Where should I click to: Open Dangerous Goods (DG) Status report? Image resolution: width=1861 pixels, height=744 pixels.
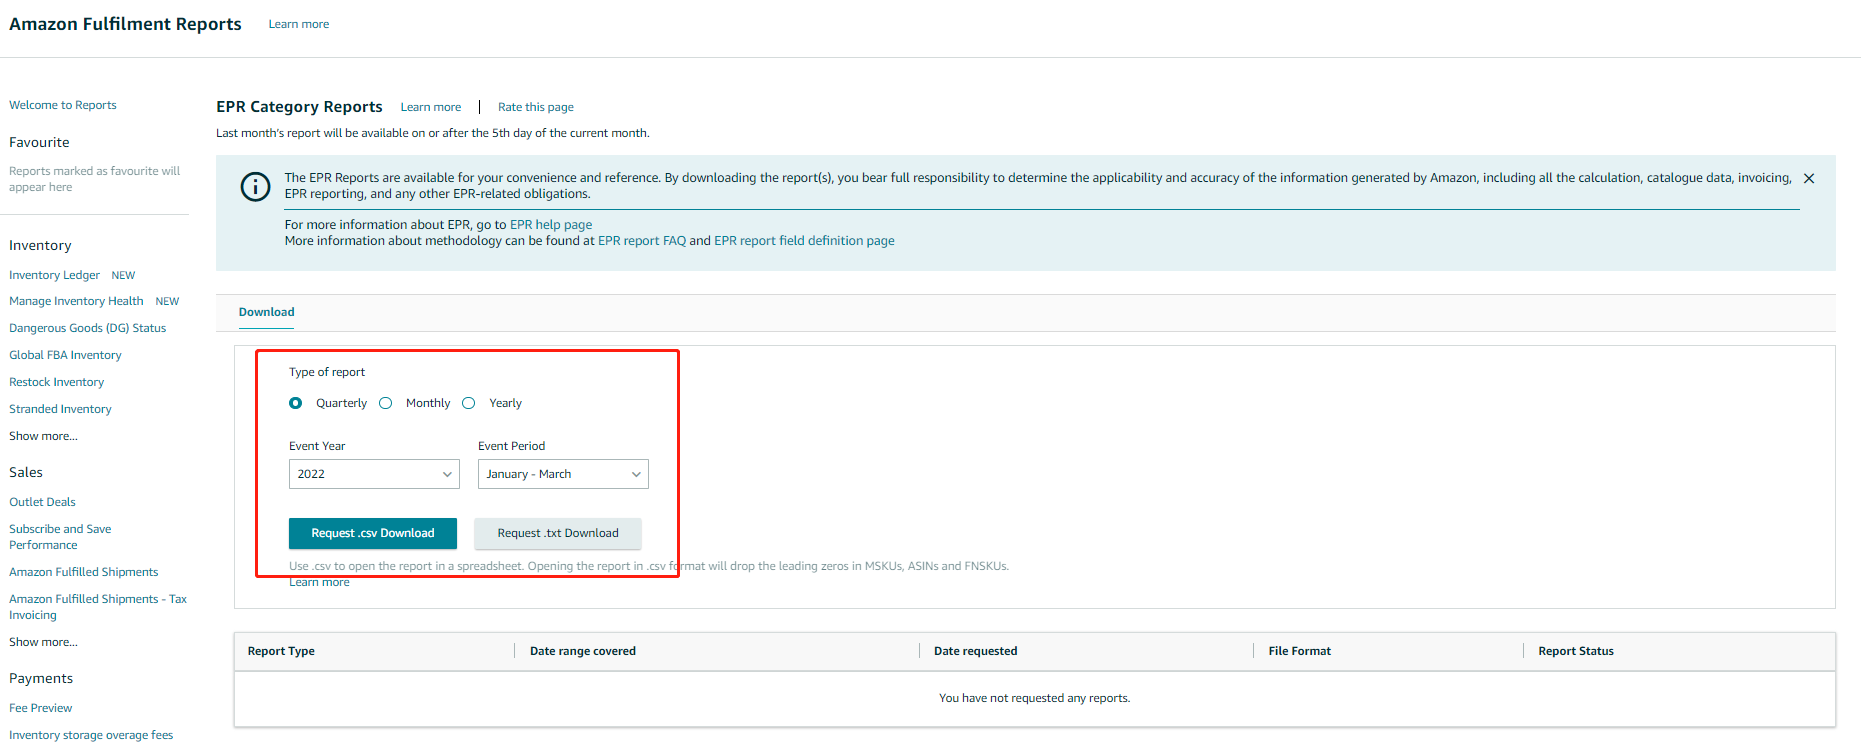click(88, 328)
